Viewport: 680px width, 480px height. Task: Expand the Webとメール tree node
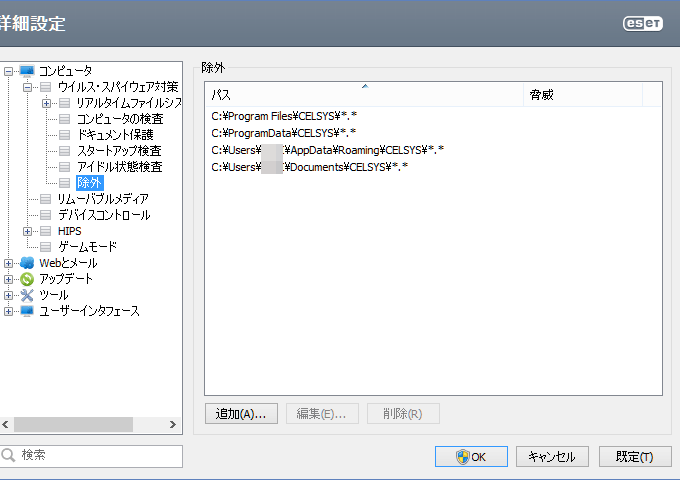tap(8, 263)
